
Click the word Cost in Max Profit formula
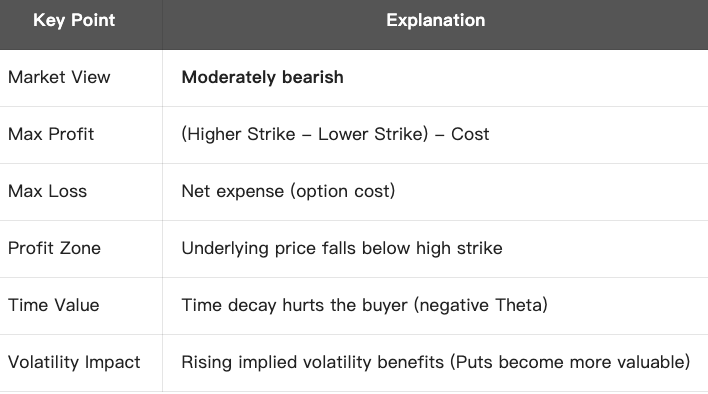pos(470,134)
